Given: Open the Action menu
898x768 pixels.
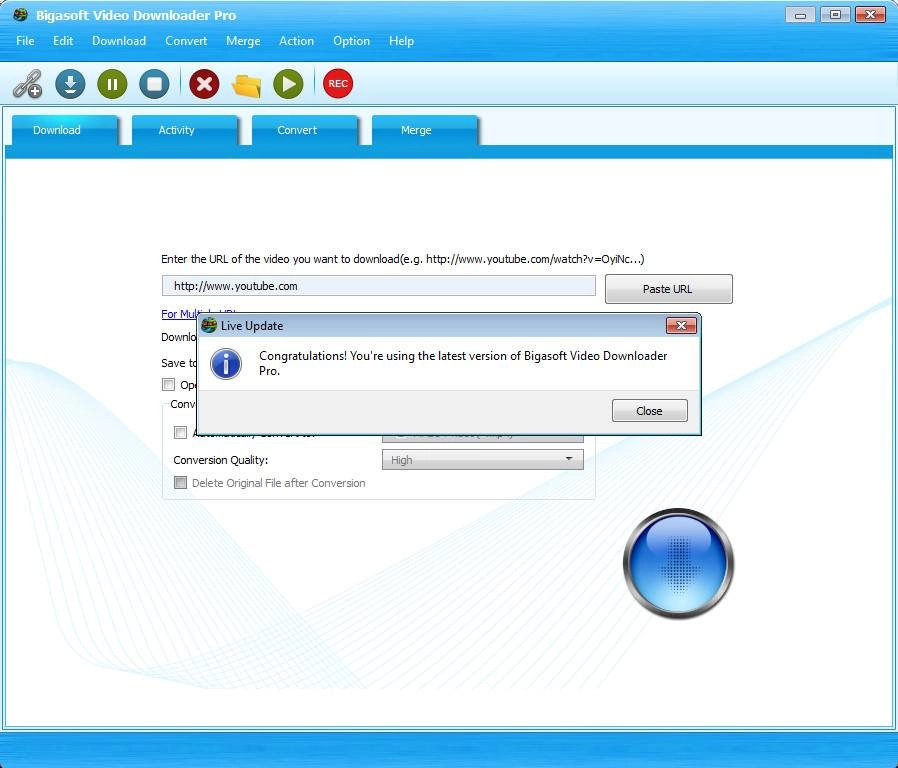Looking at the screenshot, I should point(296,41).
